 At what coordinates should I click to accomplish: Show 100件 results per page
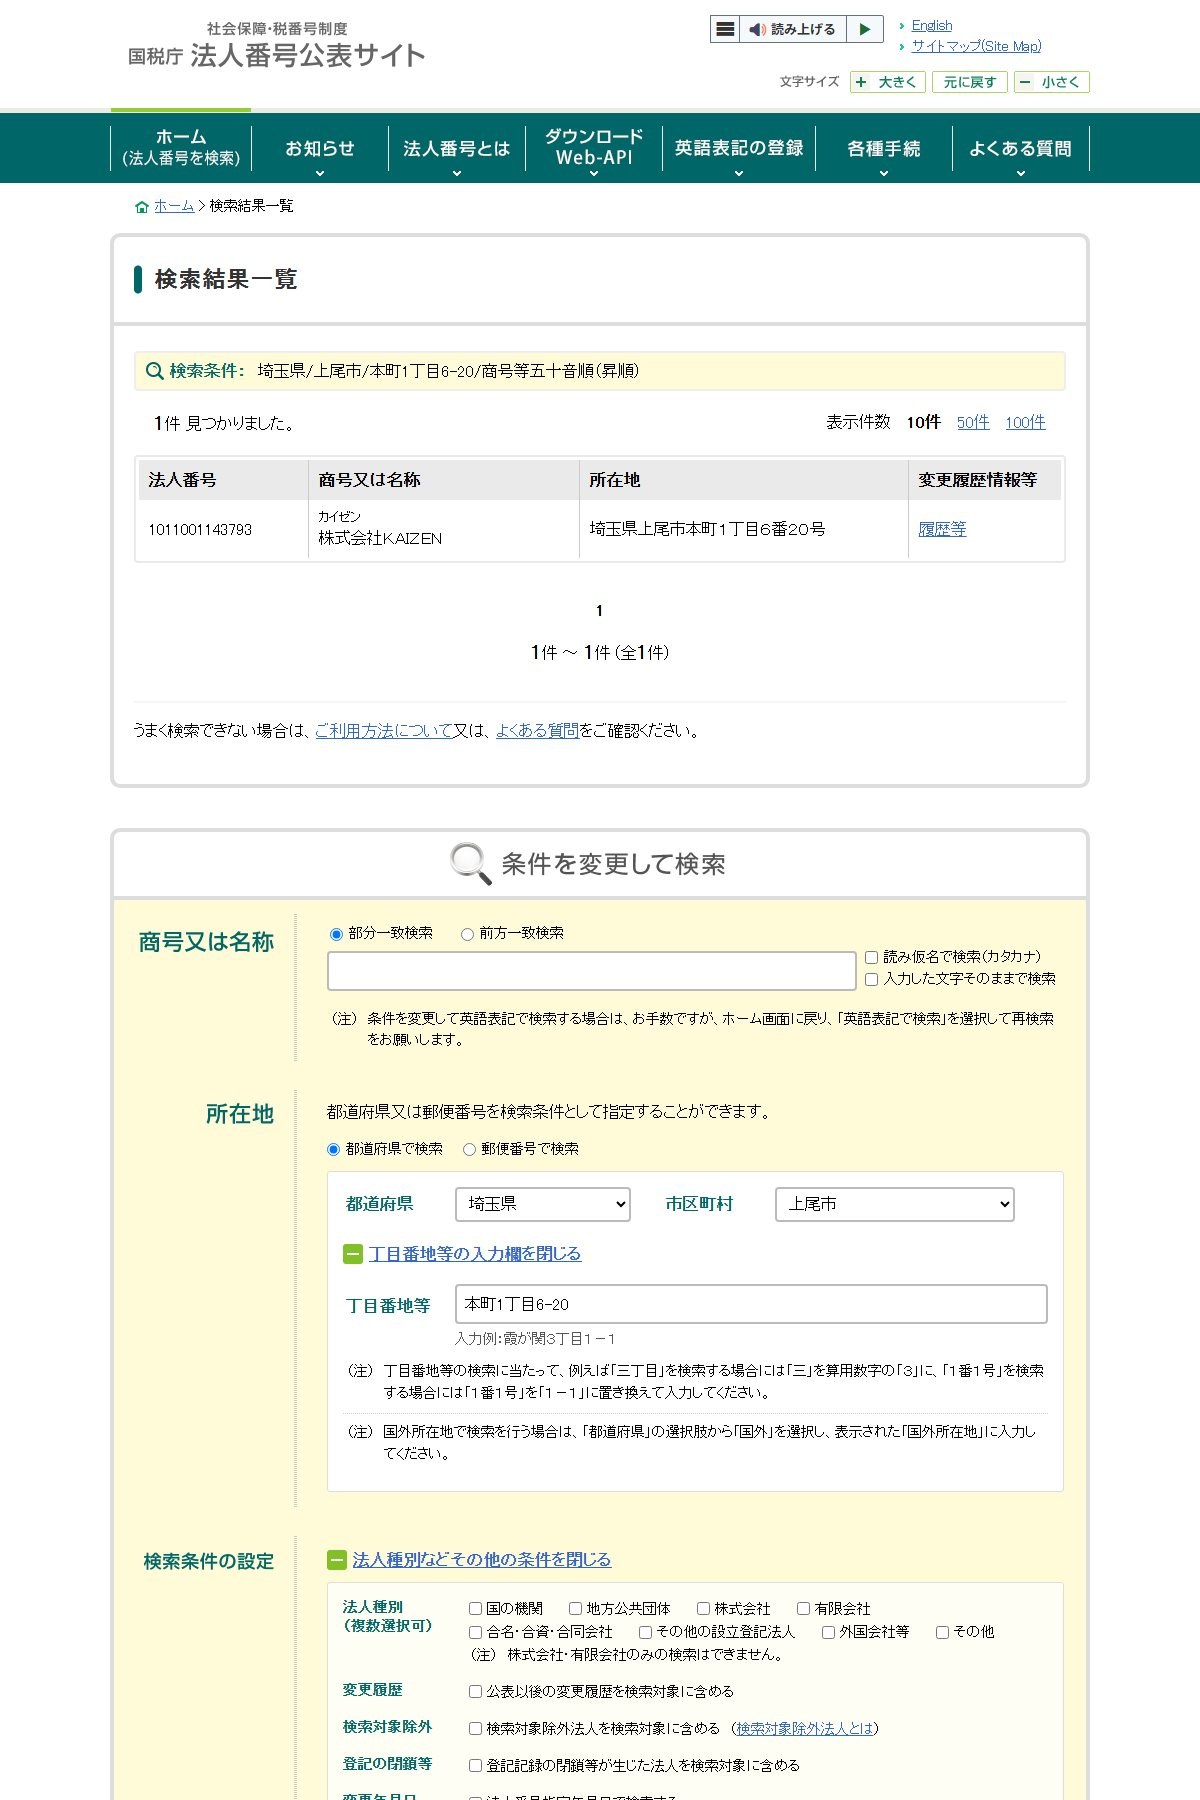(x=1025, y=422)
